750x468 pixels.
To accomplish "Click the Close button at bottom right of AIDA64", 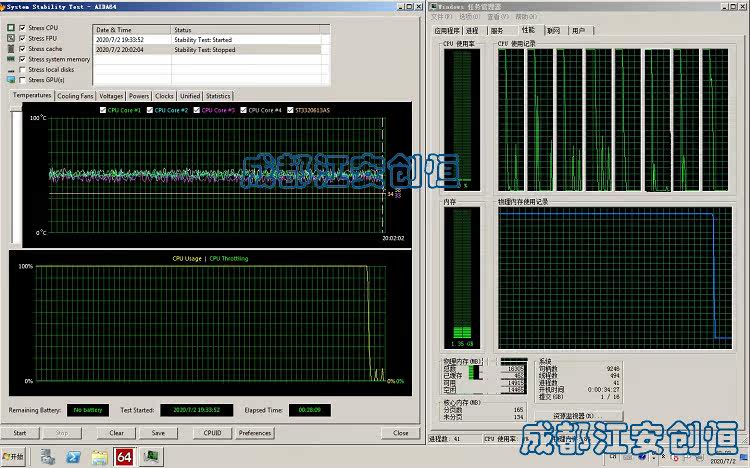I will pyautogui.click(x=400, y=433).
